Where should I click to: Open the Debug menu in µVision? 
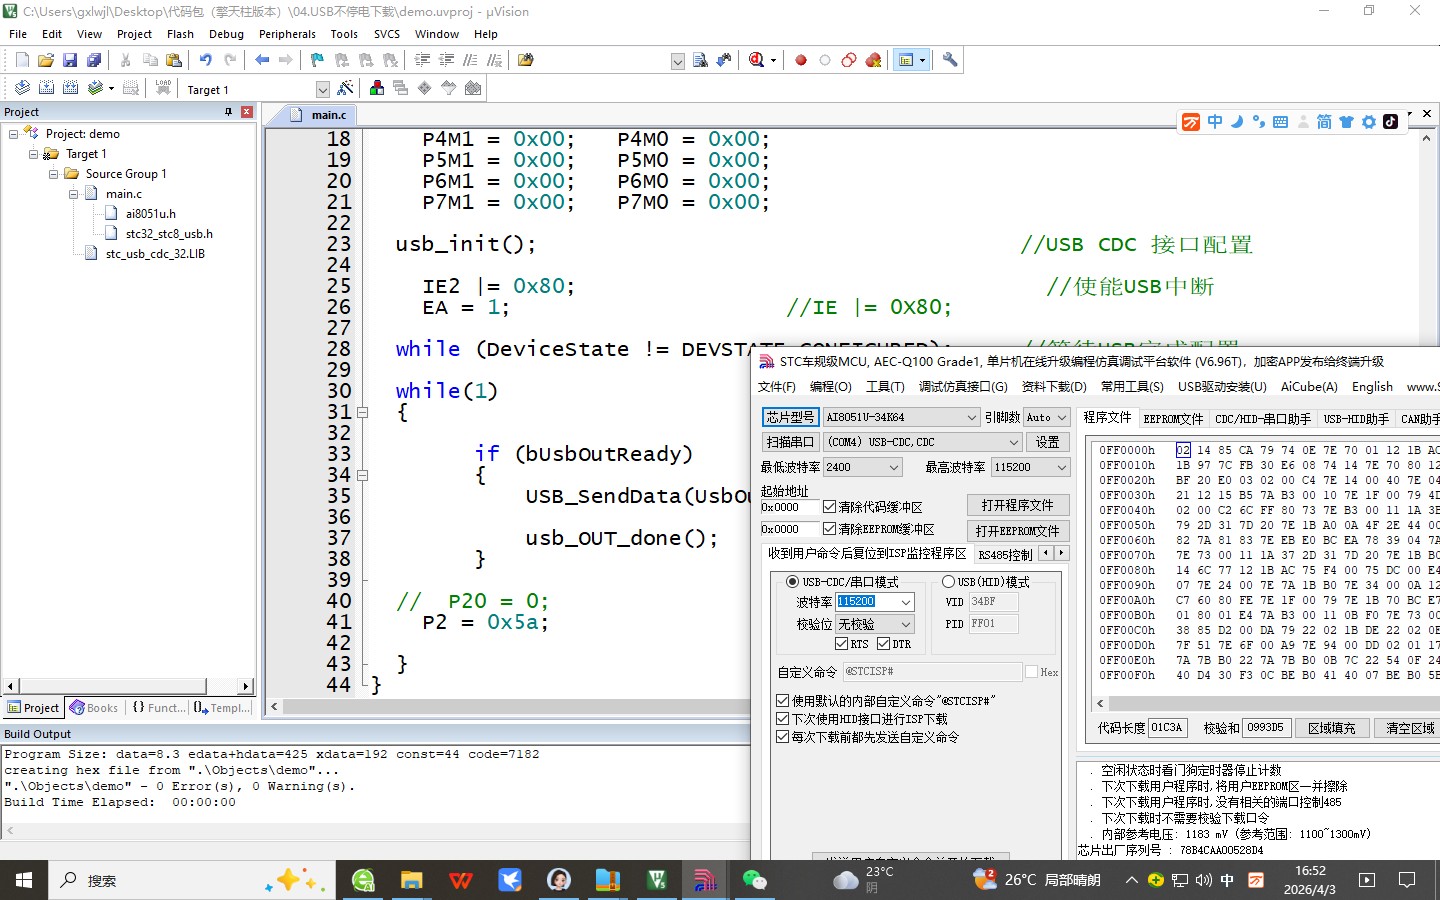point(226,34)
